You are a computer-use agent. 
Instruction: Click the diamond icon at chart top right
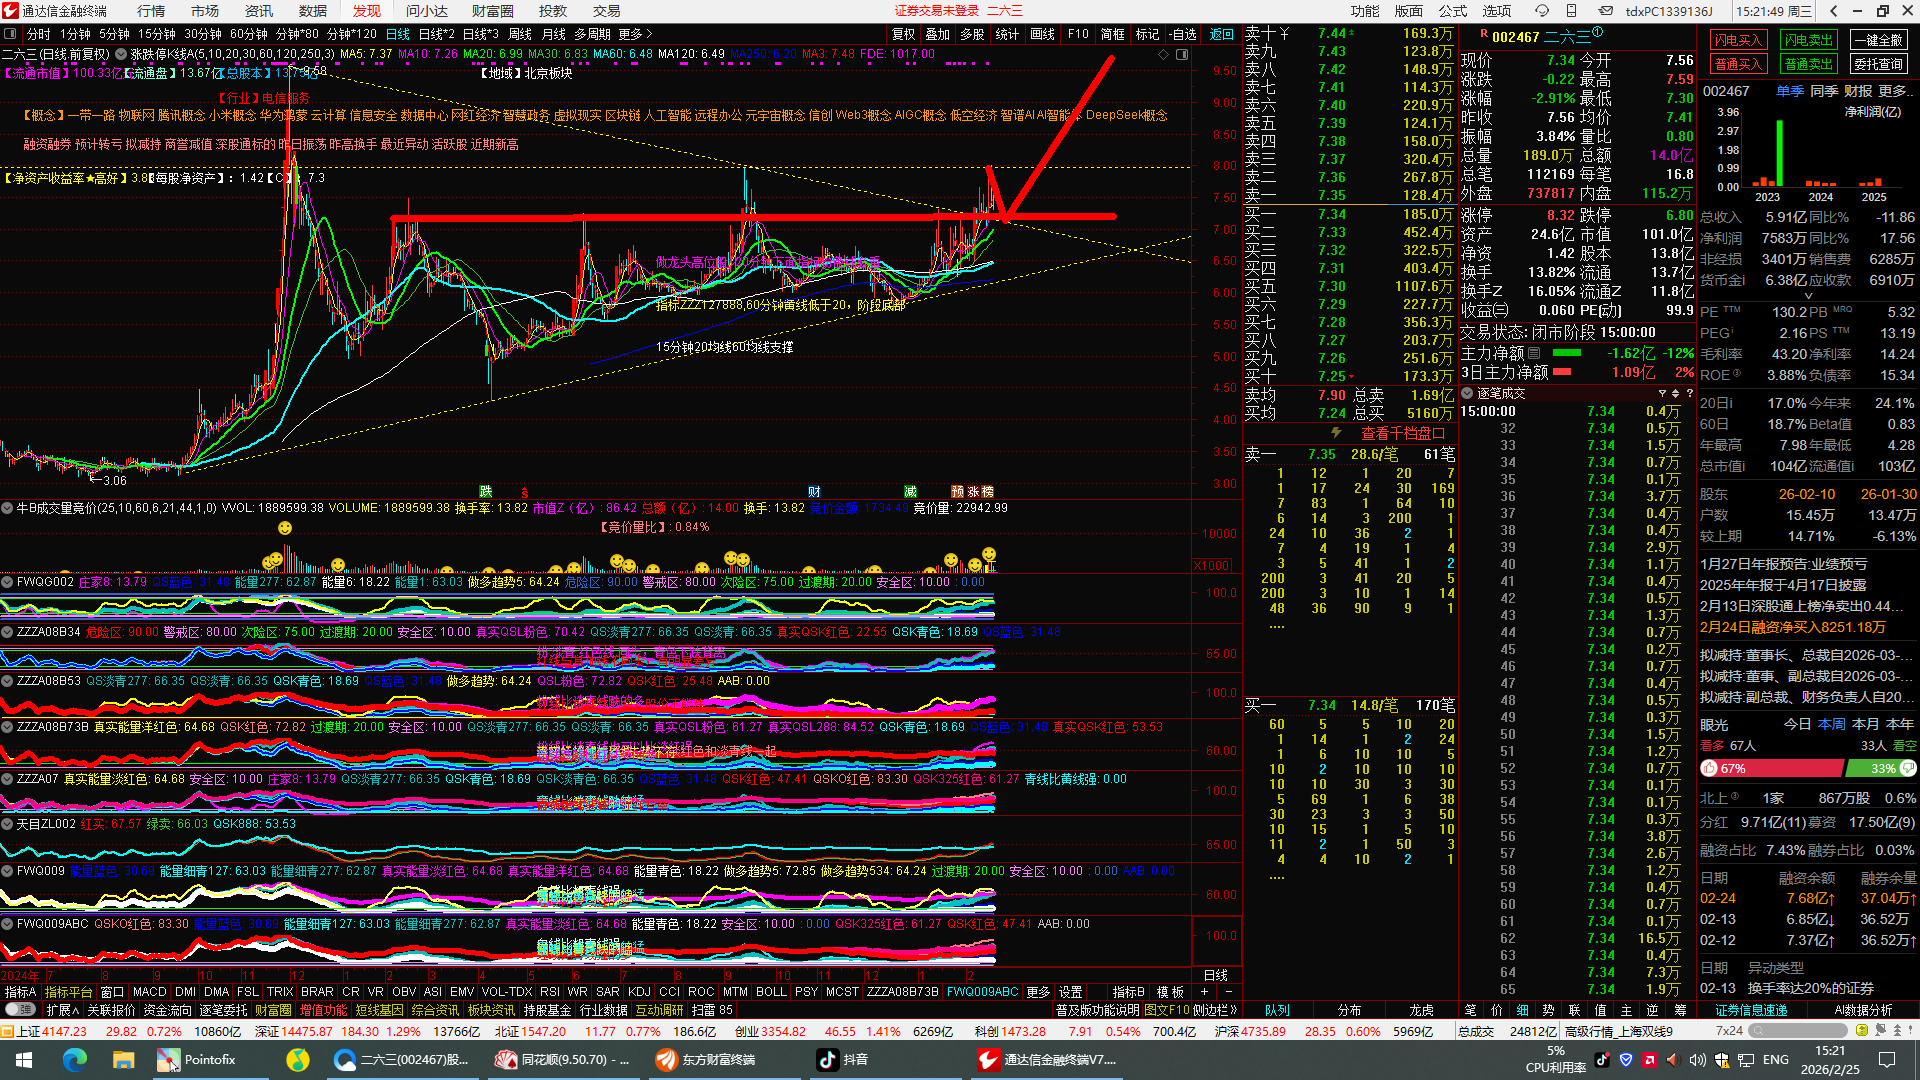click(1163, 54)
